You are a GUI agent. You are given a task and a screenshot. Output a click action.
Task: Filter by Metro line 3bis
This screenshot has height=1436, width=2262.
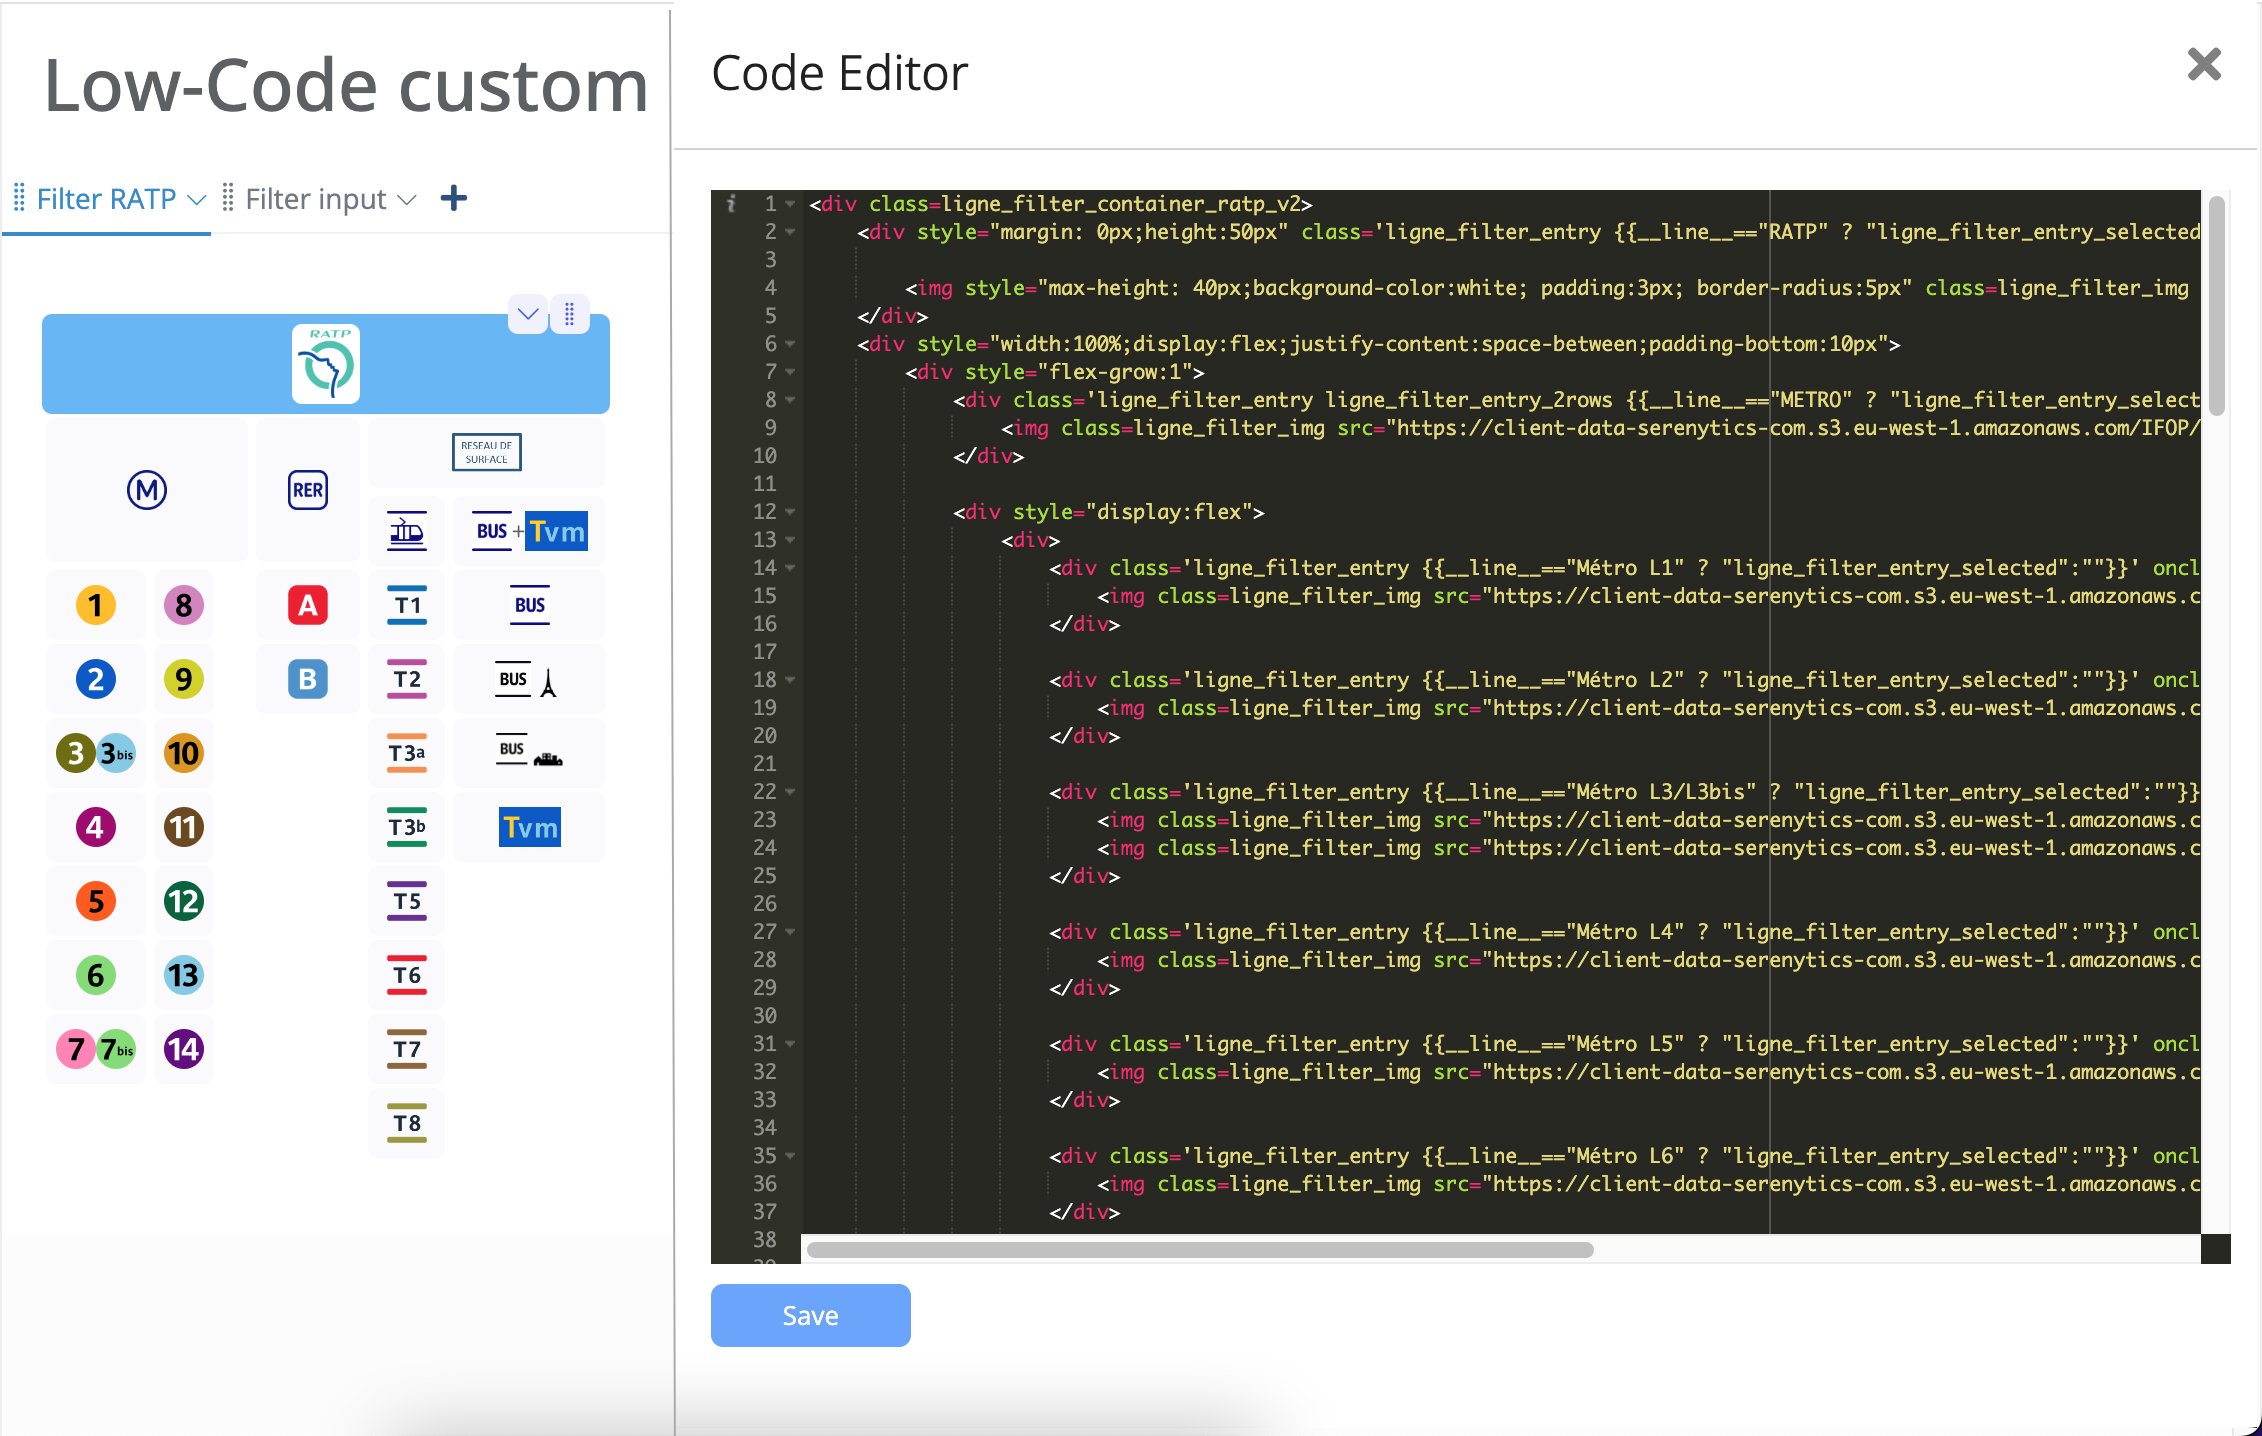pyautogui.click(x=117, y=753)
